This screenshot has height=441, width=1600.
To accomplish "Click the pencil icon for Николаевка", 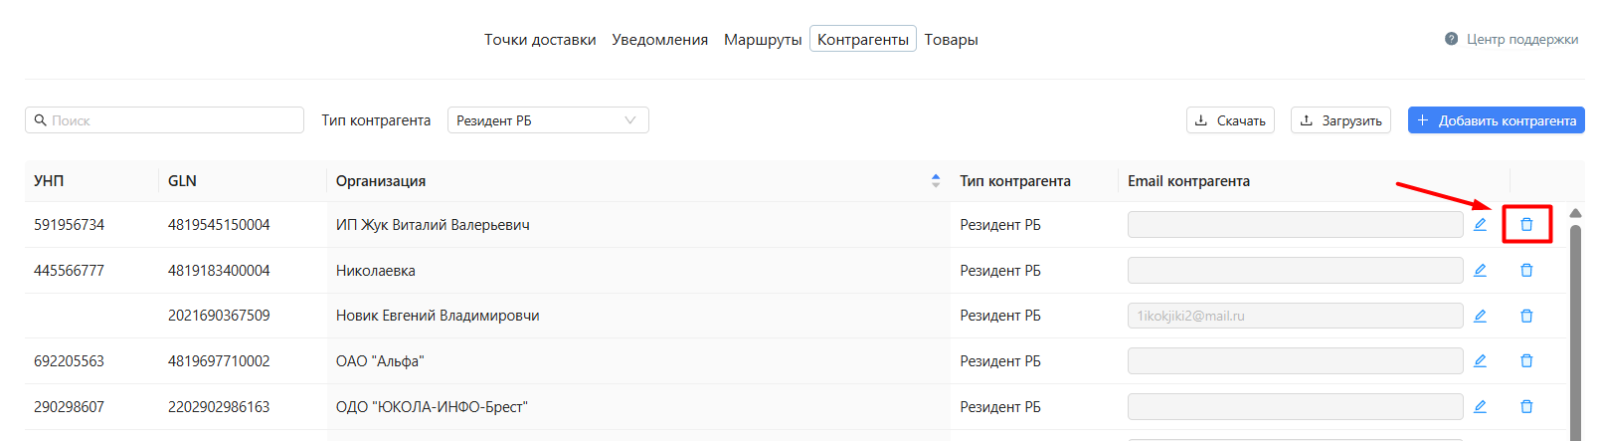I will pyautogui.click(x=1480, y=270).
